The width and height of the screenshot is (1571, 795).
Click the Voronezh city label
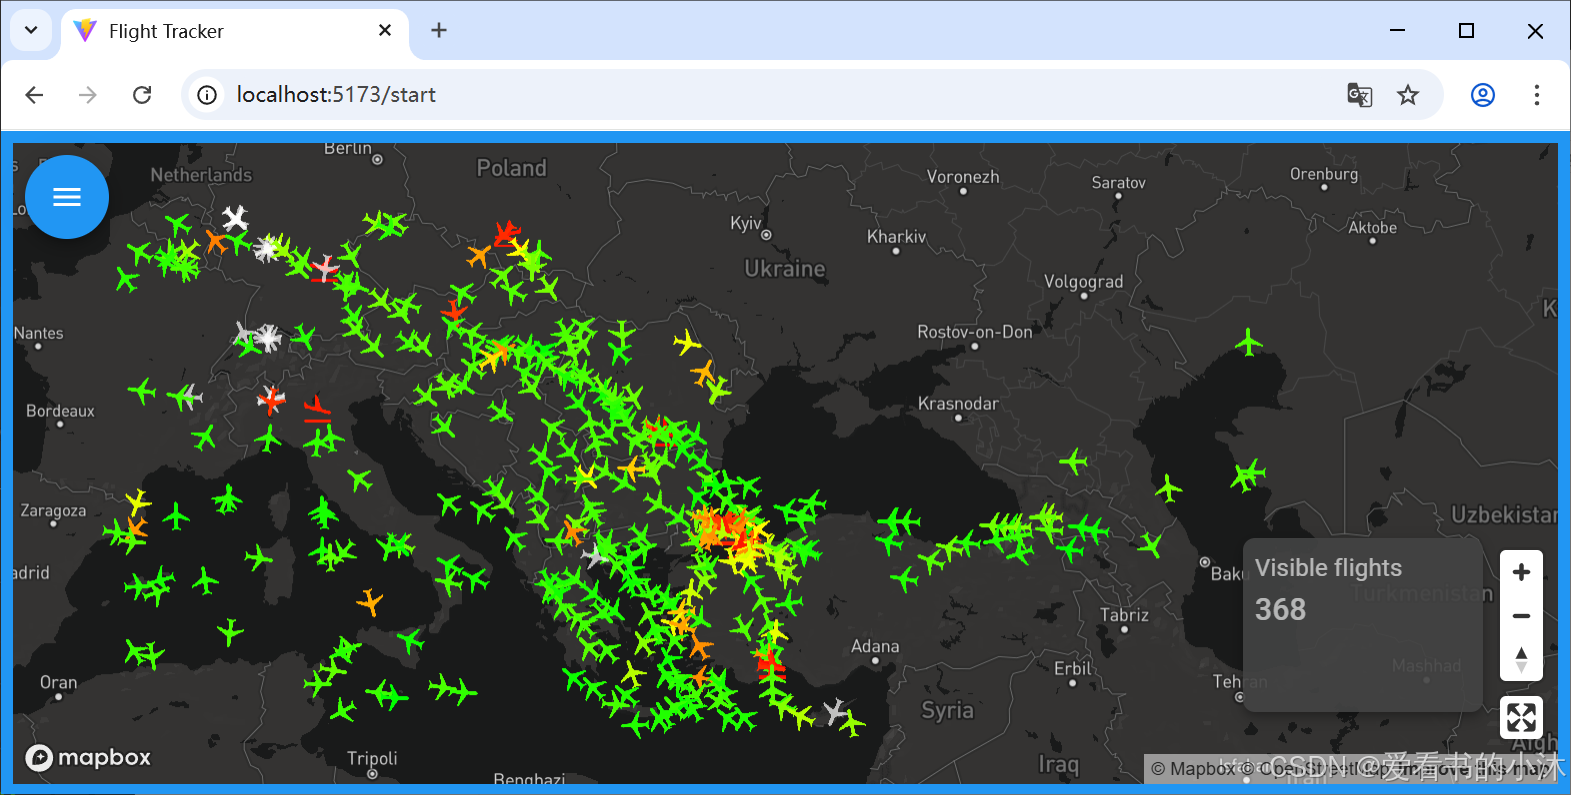pyautogui.click(x=962, y=177)
